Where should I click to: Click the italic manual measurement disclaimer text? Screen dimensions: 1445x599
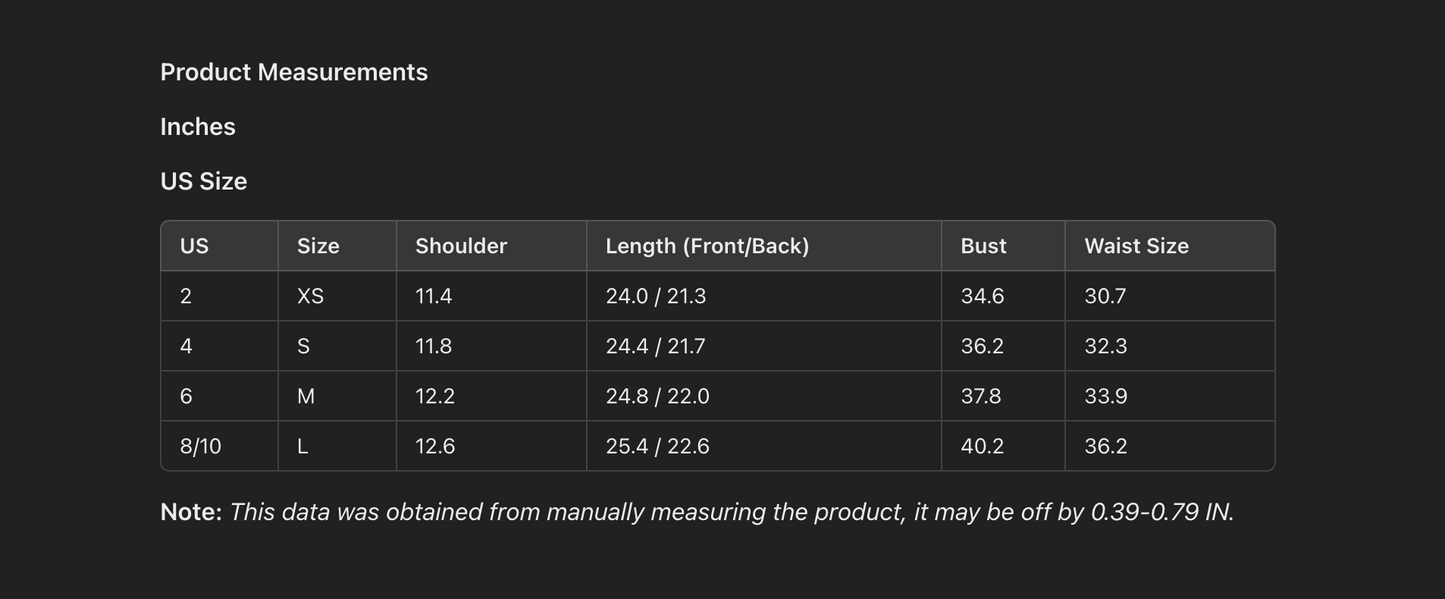[x=731, y=512]
